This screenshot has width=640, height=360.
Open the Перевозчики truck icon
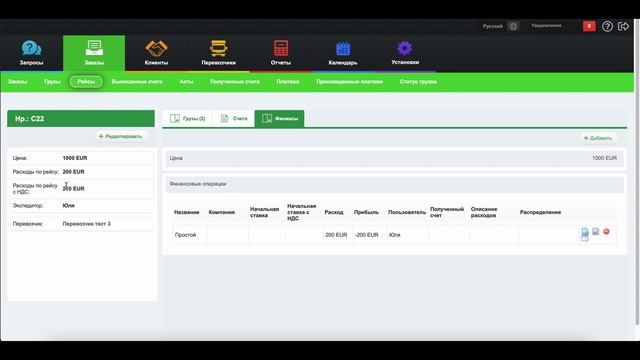(x=219, y=48)
